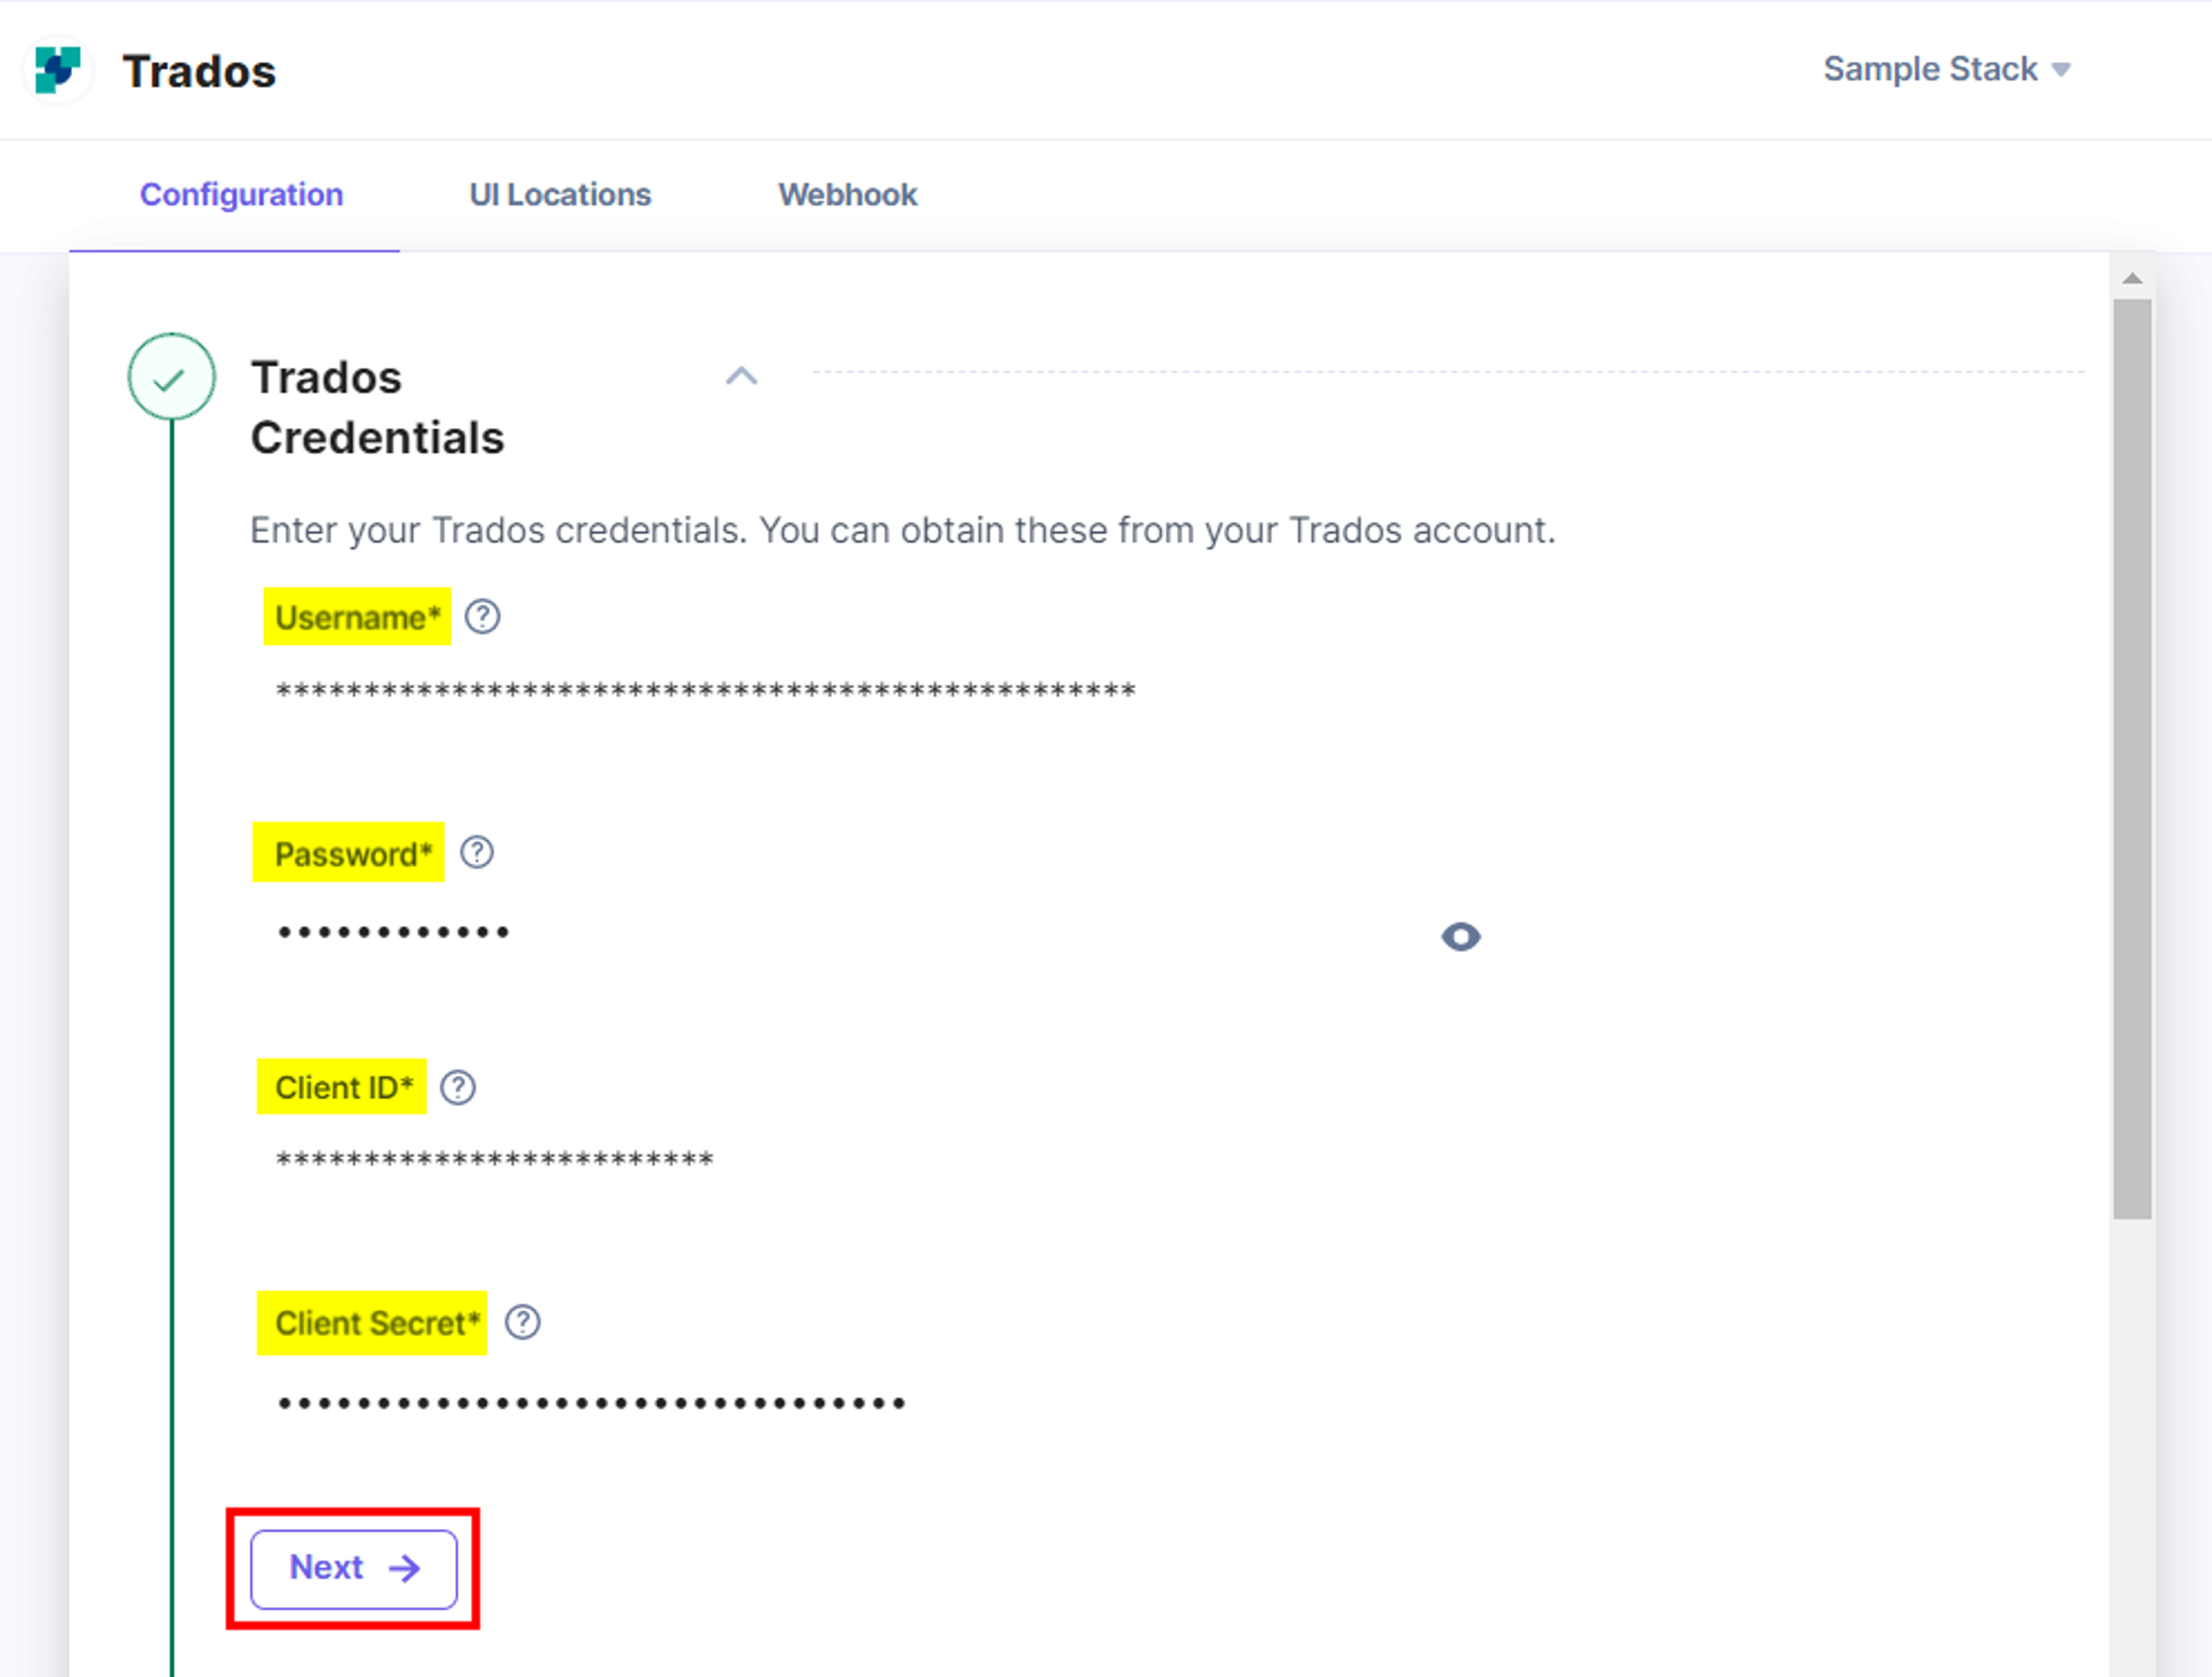Open the Password help question icon

click(477, 852)
